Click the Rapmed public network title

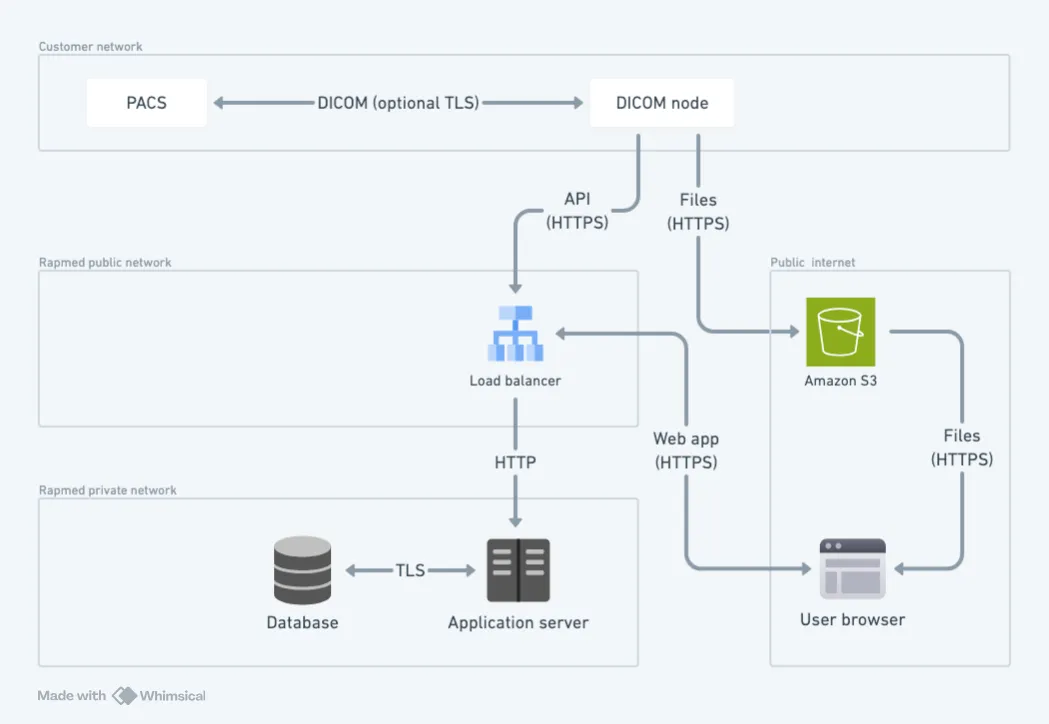pos(105,262)
